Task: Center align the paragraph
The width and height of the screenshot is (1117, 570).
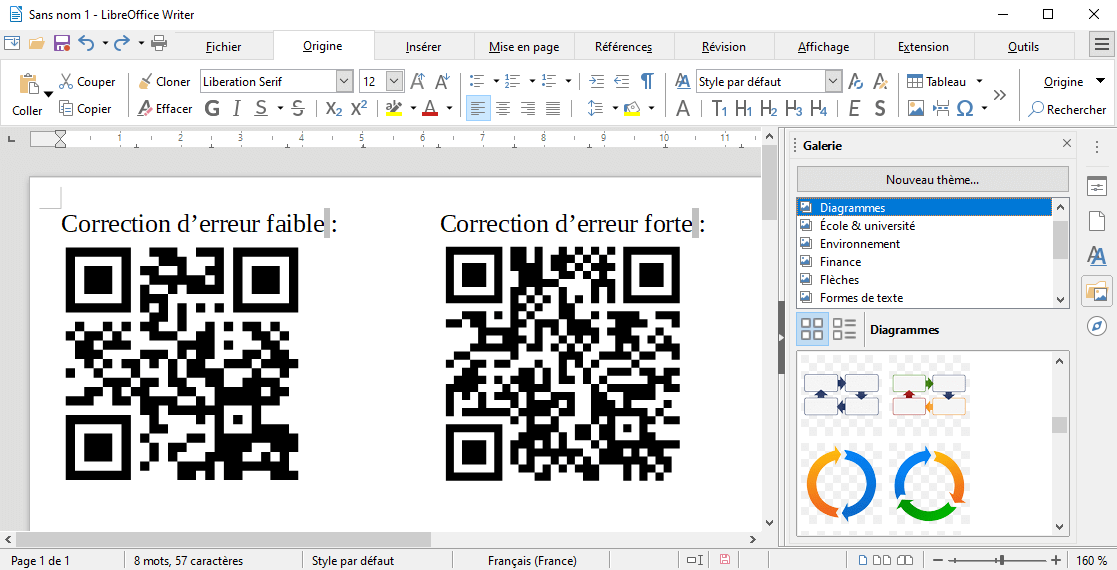Action: 503,108
